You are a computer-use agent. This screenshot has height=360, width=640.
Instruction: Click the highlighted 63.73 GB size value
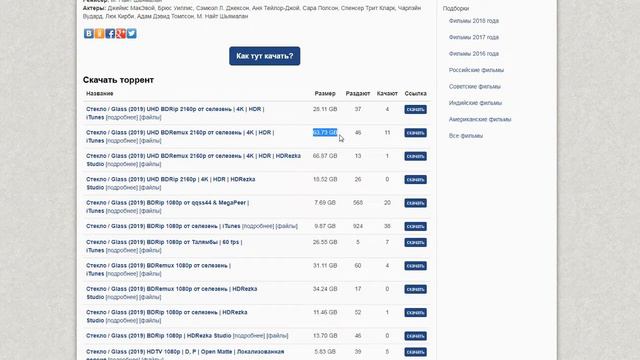click(x=325, y=133)
